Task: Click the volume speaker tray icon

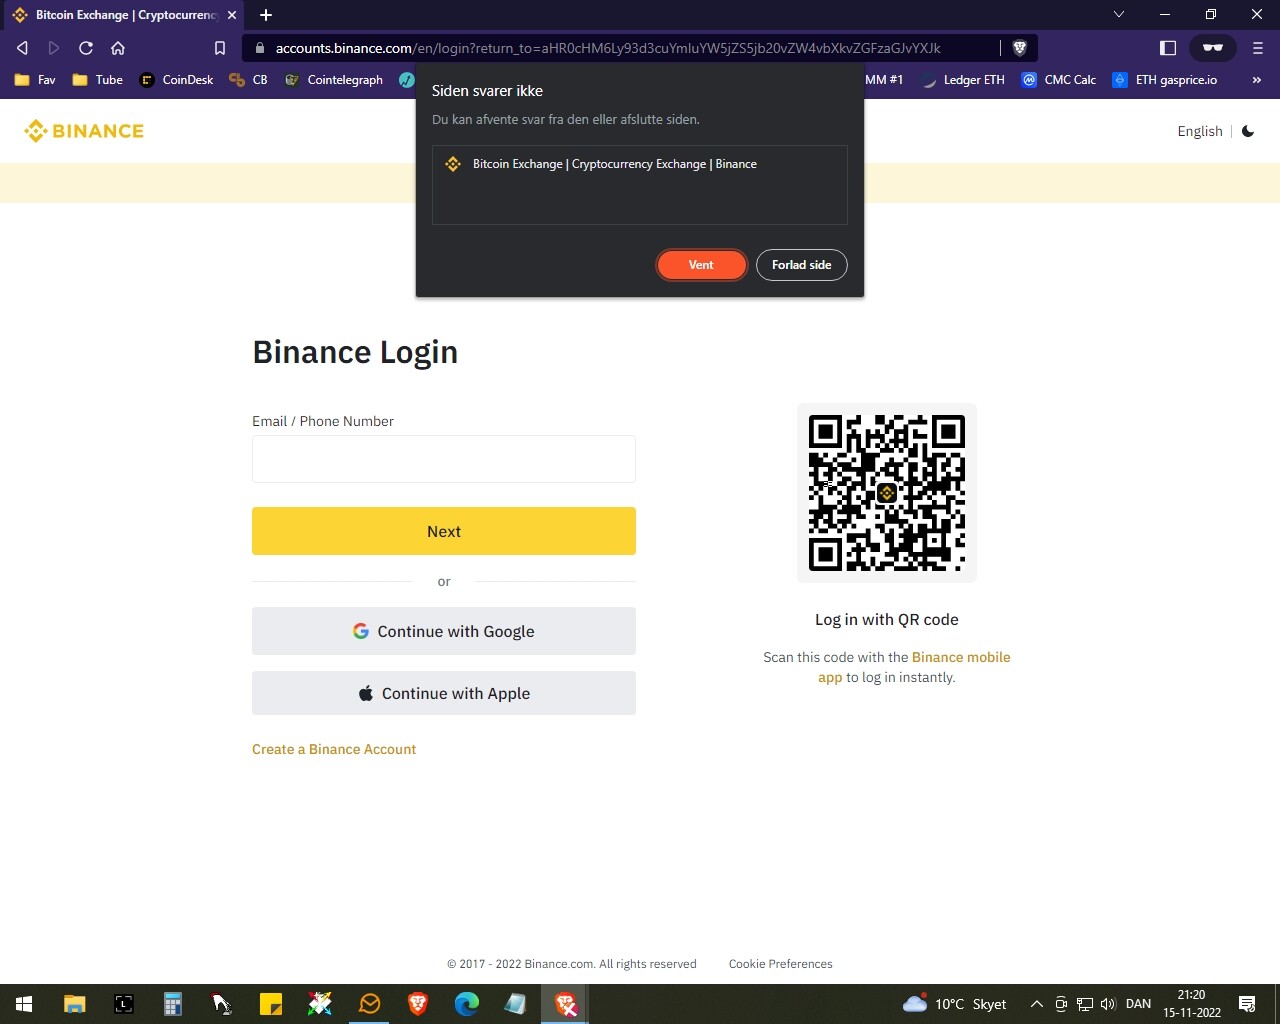Action: (x=1108, y=1004)
